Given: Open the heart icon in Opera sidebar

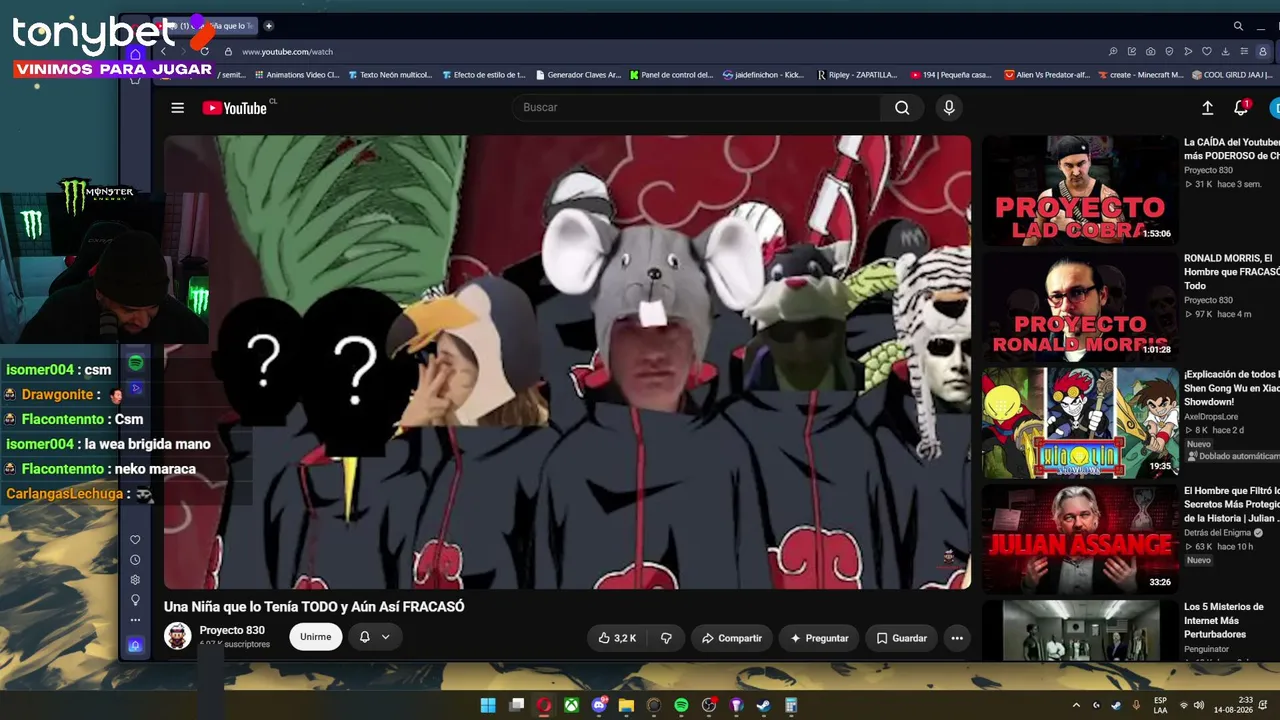Looking at the screenshot, I should pos(135,540).
